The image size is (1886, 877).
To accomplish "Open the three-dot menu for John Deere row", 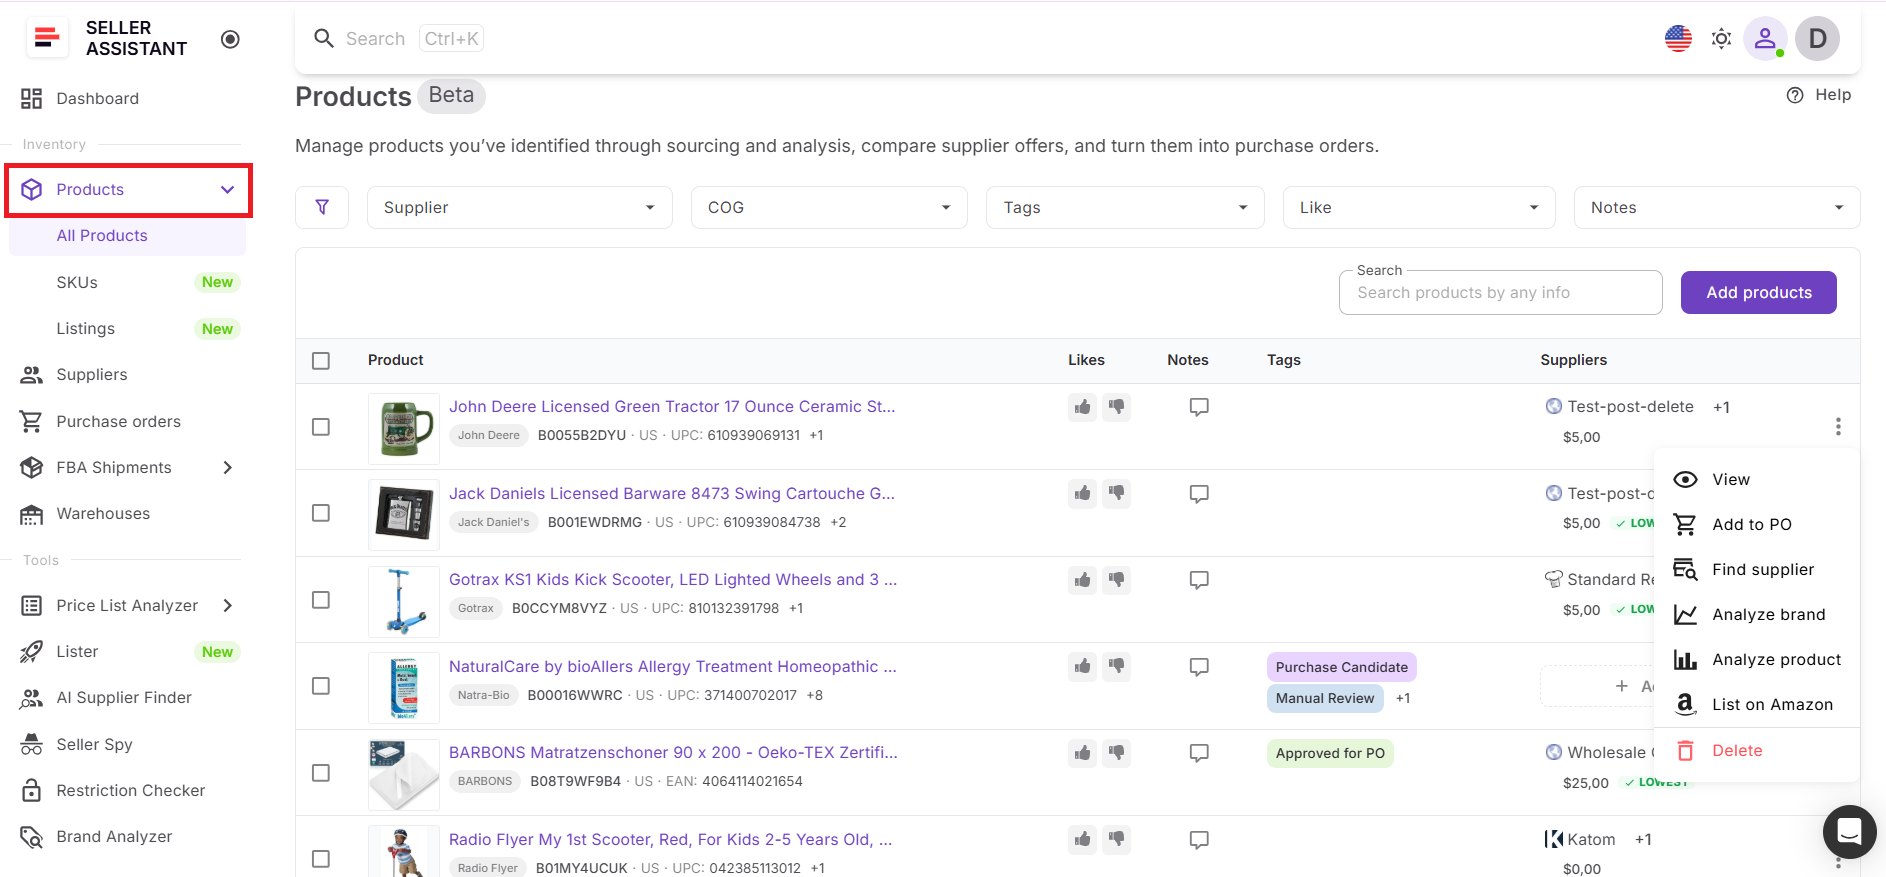I will coord(1838,427).
